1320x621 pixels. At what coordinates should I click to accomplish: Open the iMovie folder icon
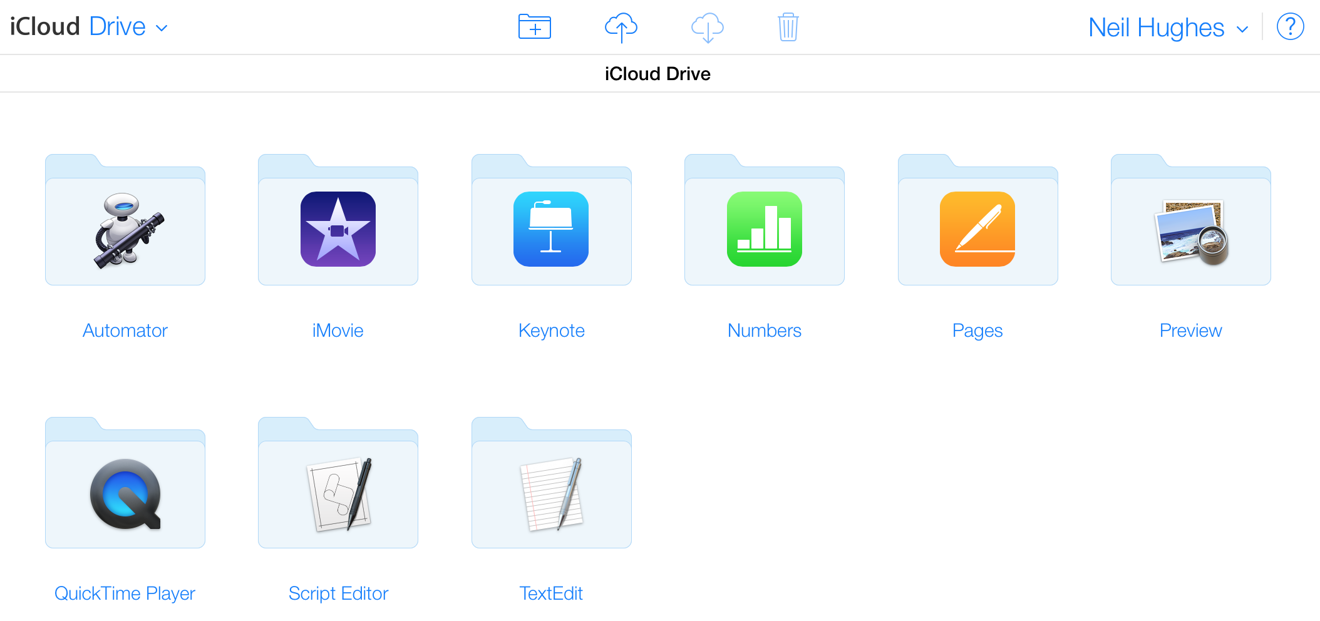[338, 220]
